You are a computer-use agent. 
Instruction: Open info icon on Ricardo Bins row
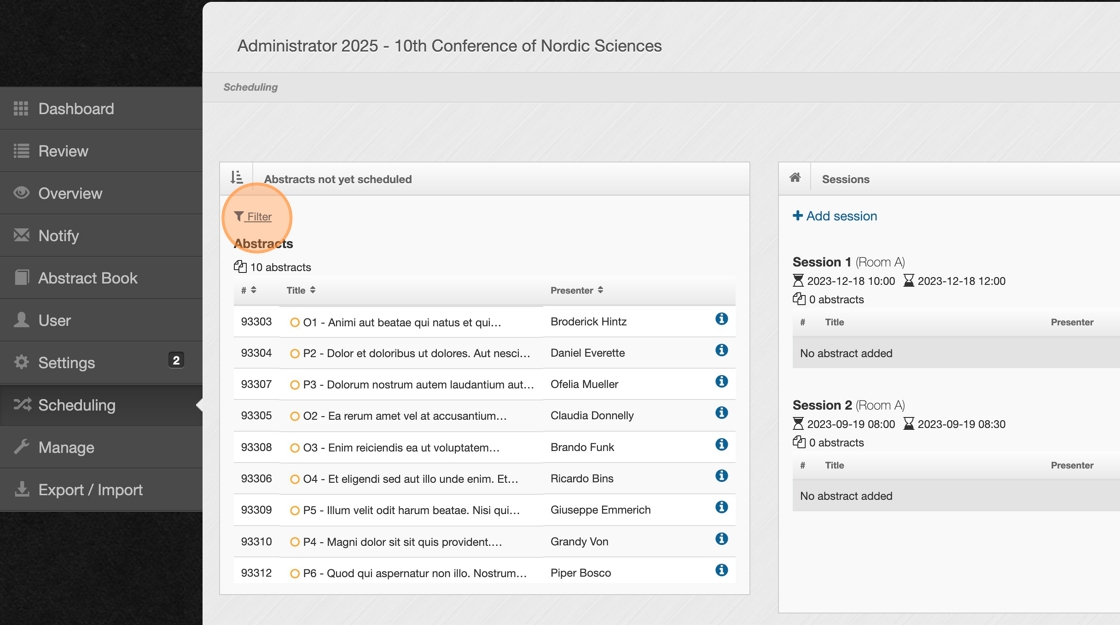(x=721, y=476)
